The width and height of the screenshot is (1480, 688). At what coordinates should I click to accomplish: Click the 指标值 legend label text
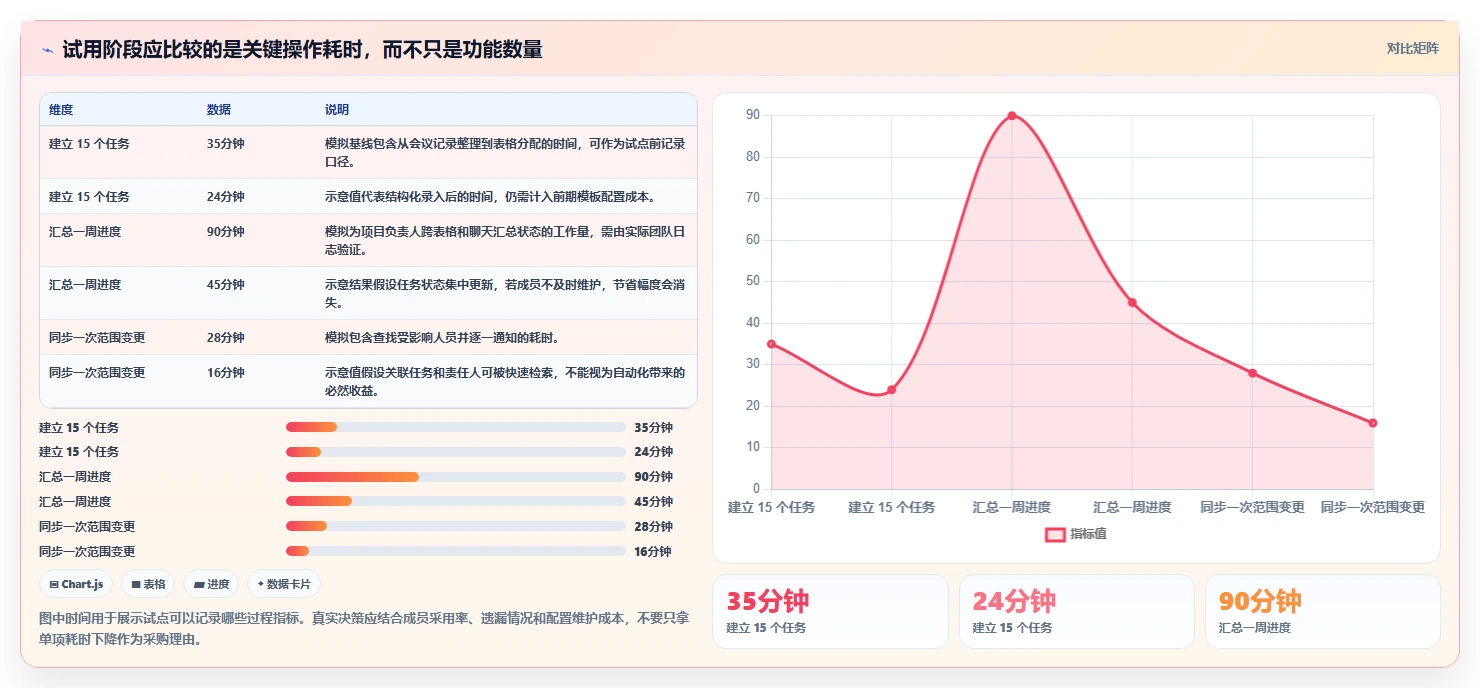point(1088,534)
